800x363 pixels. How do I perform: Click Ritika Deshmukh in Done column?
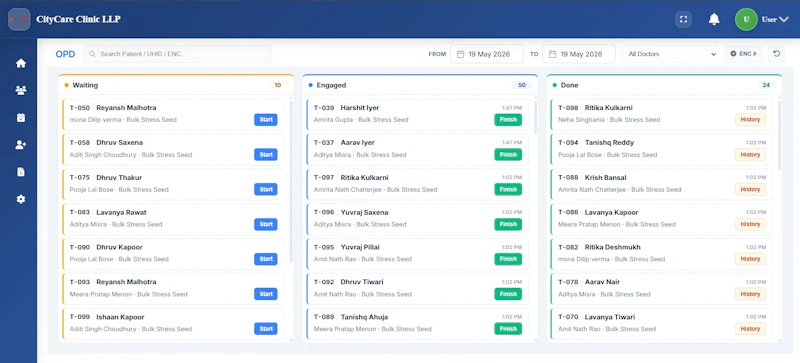[x=613, y=247]
